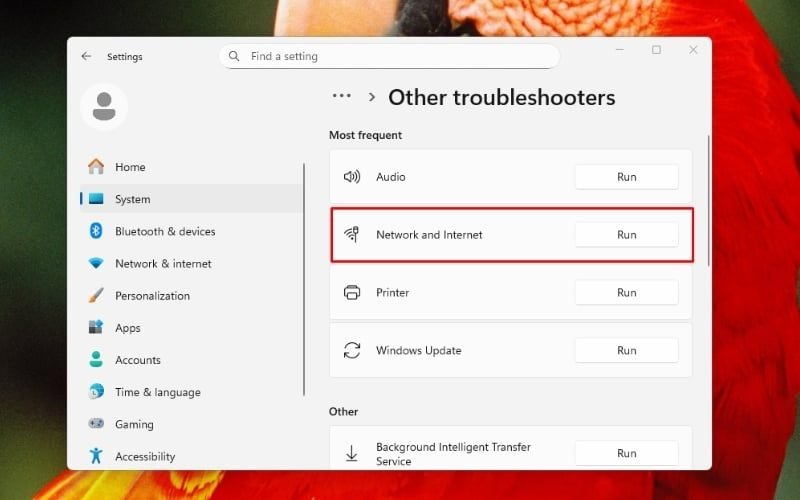Click the Other section label
The height and width of the screenshot is (500, 800).
tap(343, 411)
